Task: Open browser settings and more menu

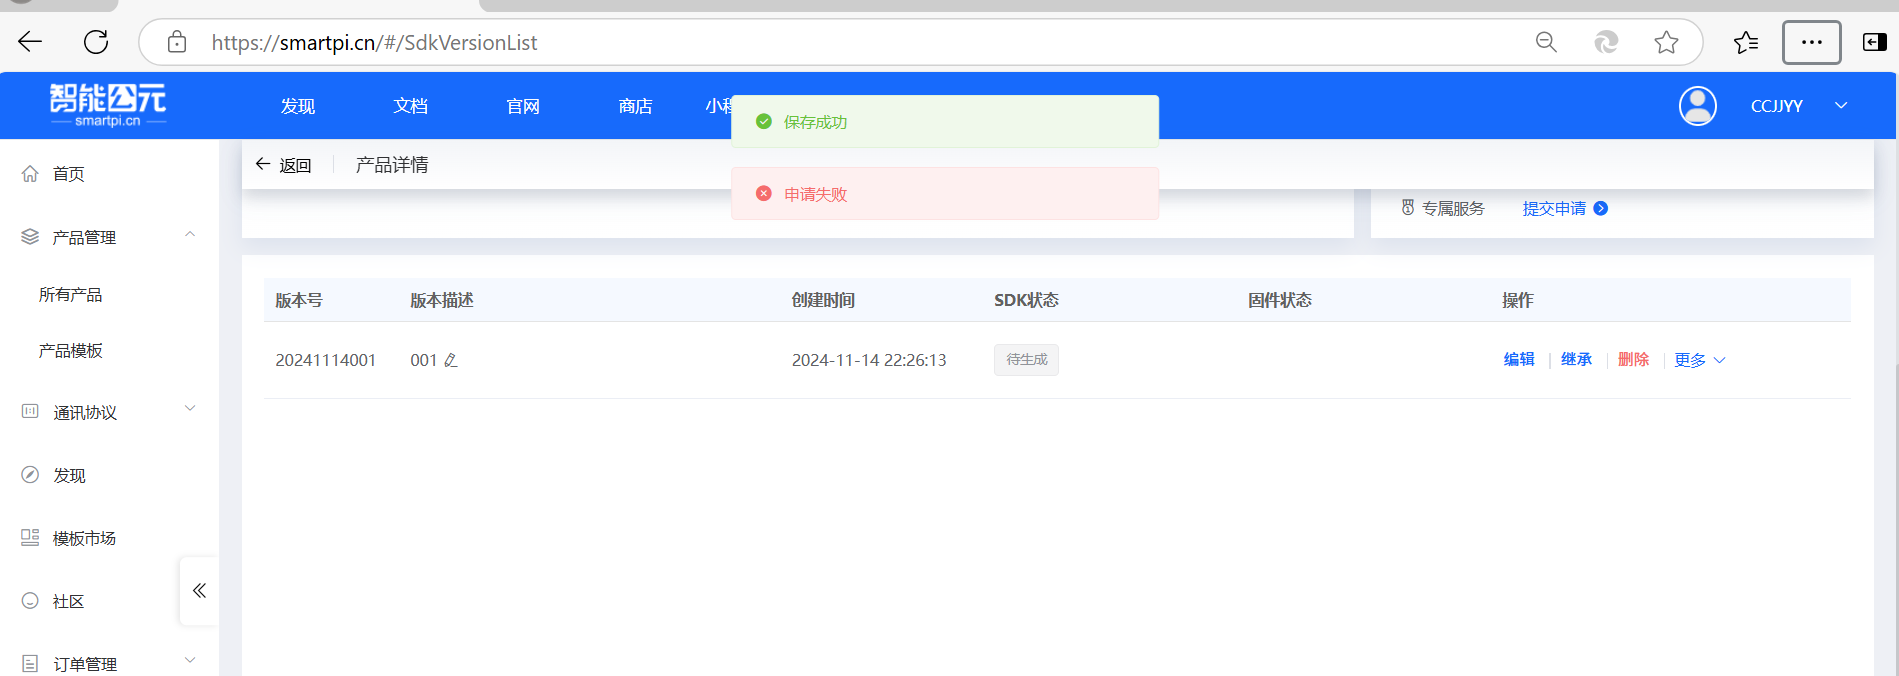Action: [1811, 42]
